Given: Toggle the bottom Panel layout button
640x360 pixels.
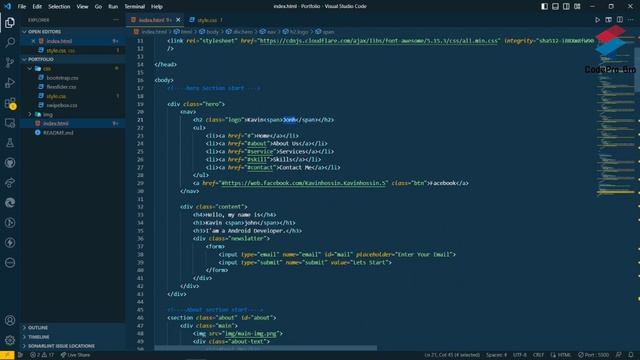Looking at the screenshot, I should [556, 7].
